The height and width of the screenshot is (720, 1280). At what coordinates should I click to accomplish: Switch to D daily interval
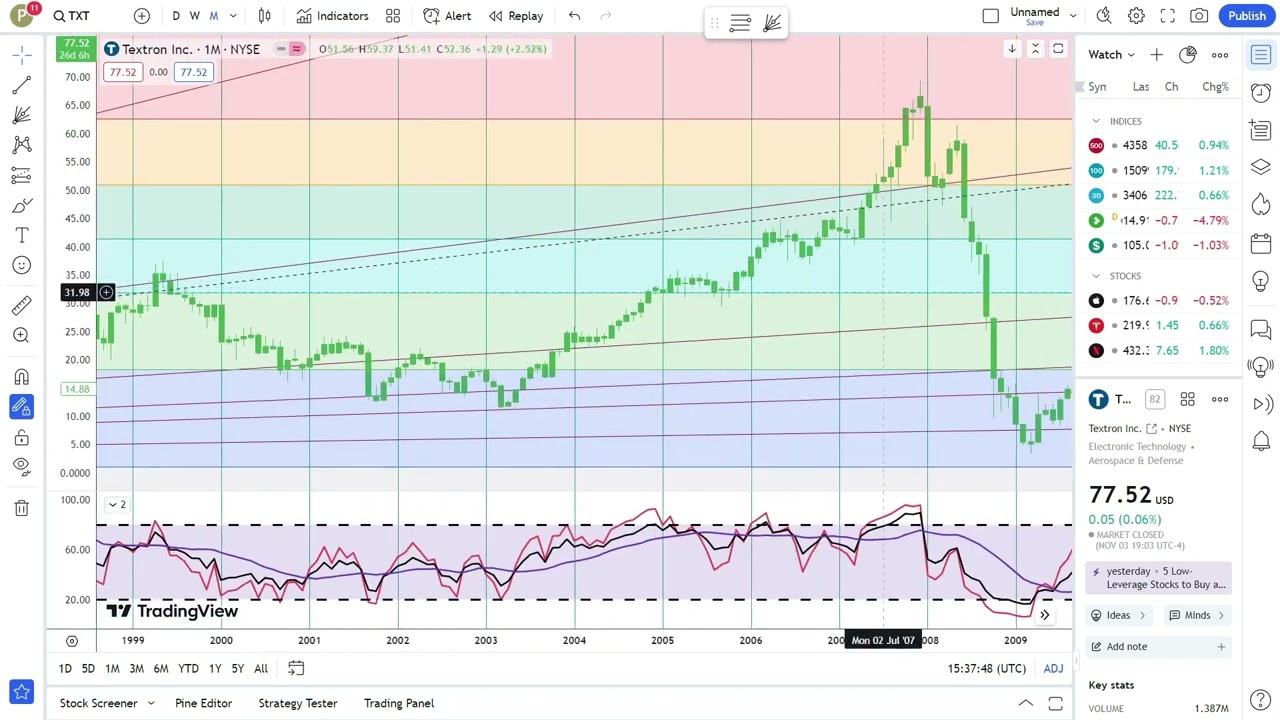coord(176,16)
